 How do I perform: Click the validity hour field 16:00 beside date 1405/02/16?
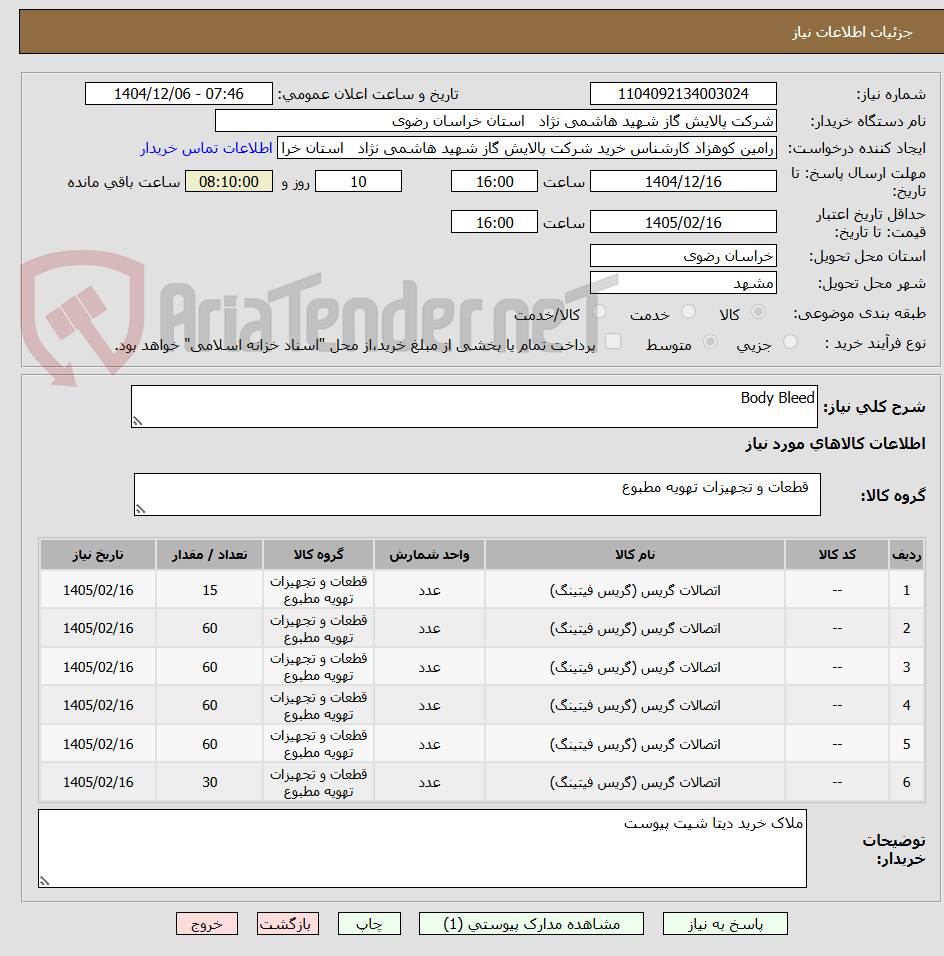(495, 223)
